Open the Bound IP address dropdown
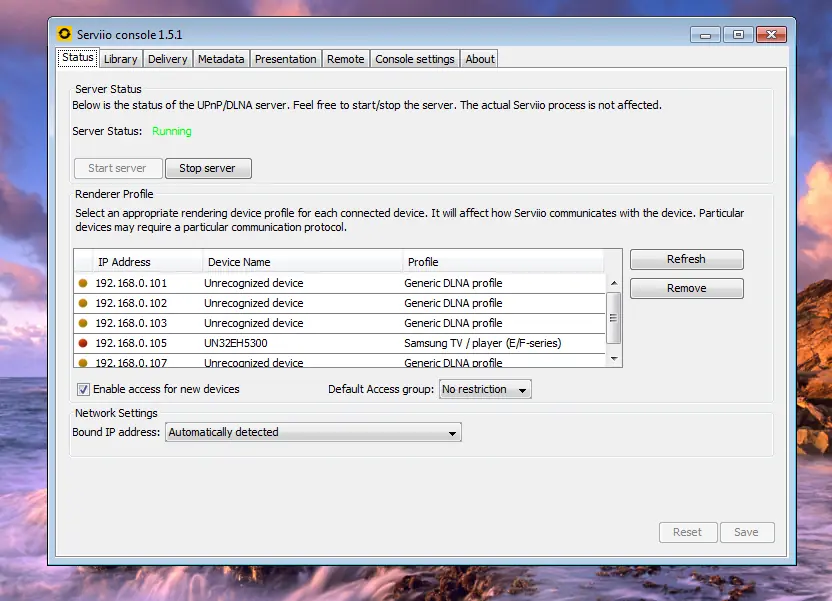 tap(313, 432)
